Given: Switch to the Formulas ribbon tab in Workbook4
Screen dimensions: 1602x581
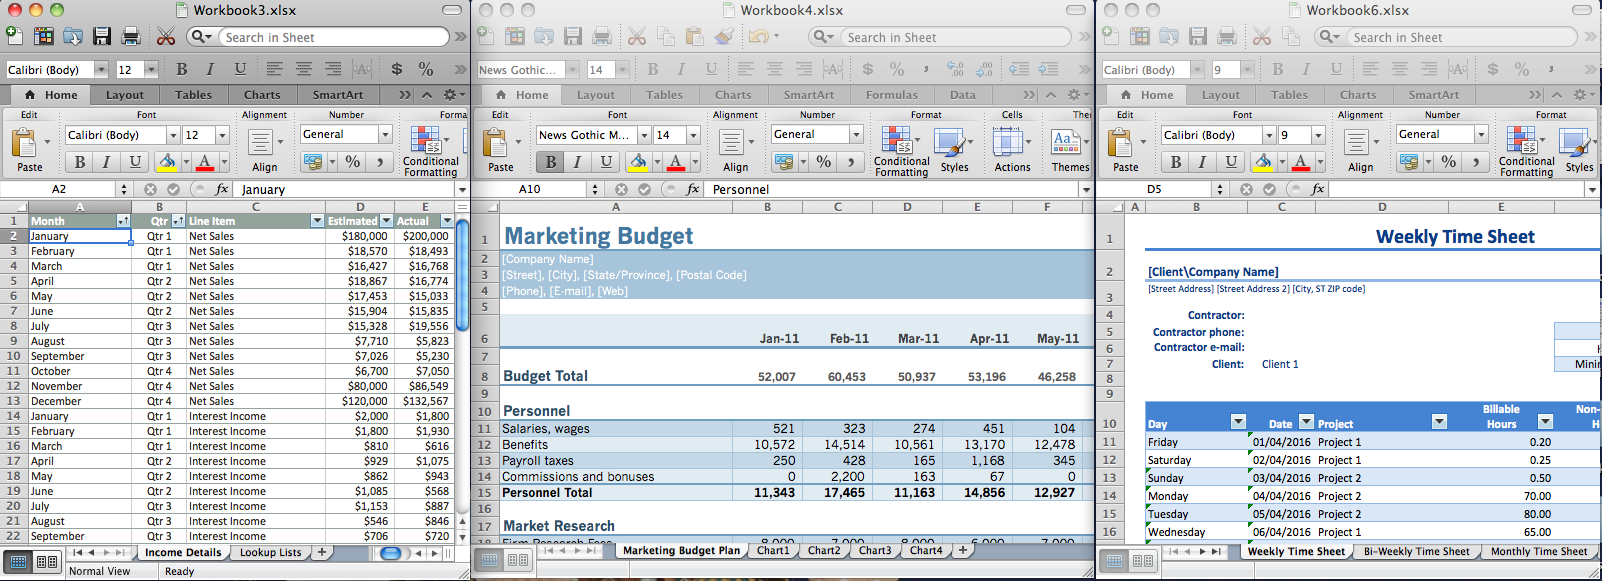Looking at the screenshot, I should (x=891, y=95).
